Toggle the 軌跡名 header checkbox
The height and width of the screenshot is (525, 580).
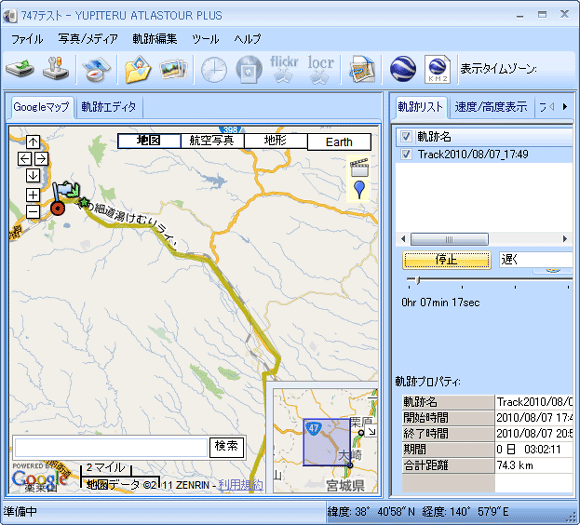click(406, 137)
